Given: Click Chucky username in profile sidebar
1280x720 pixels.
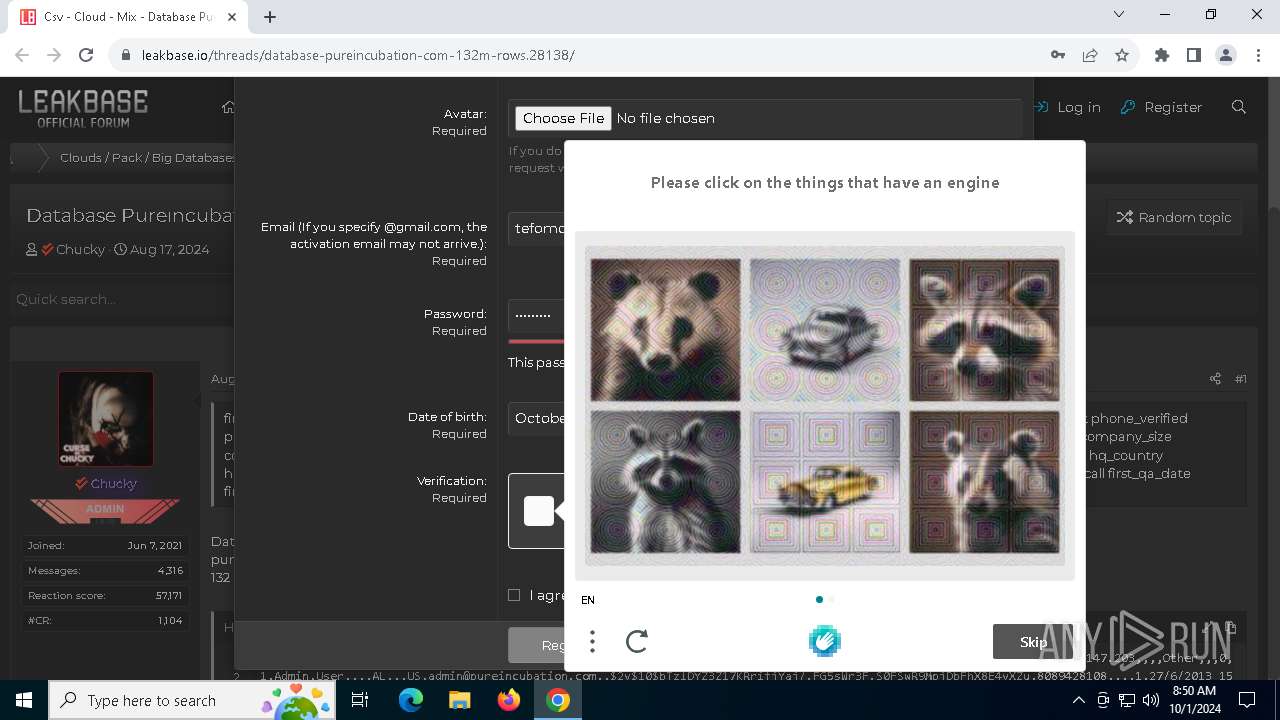Looking at the screenshot, I should (x=113, y=483).
